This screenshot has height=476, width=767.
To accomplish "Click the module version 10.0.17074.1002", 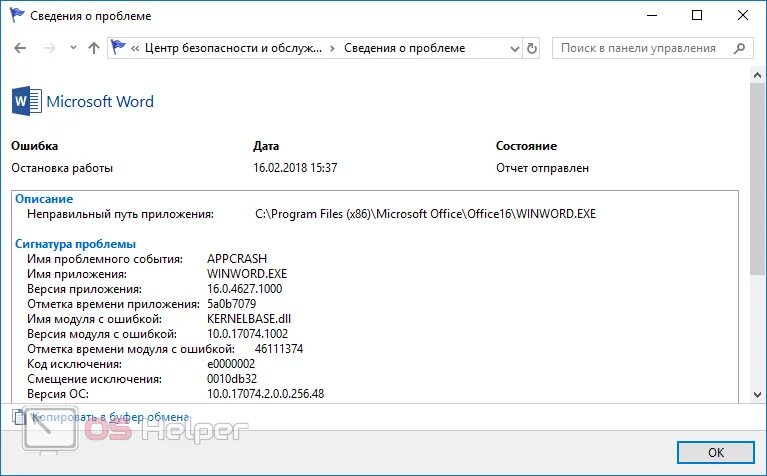I will click(x=248, y=334).
